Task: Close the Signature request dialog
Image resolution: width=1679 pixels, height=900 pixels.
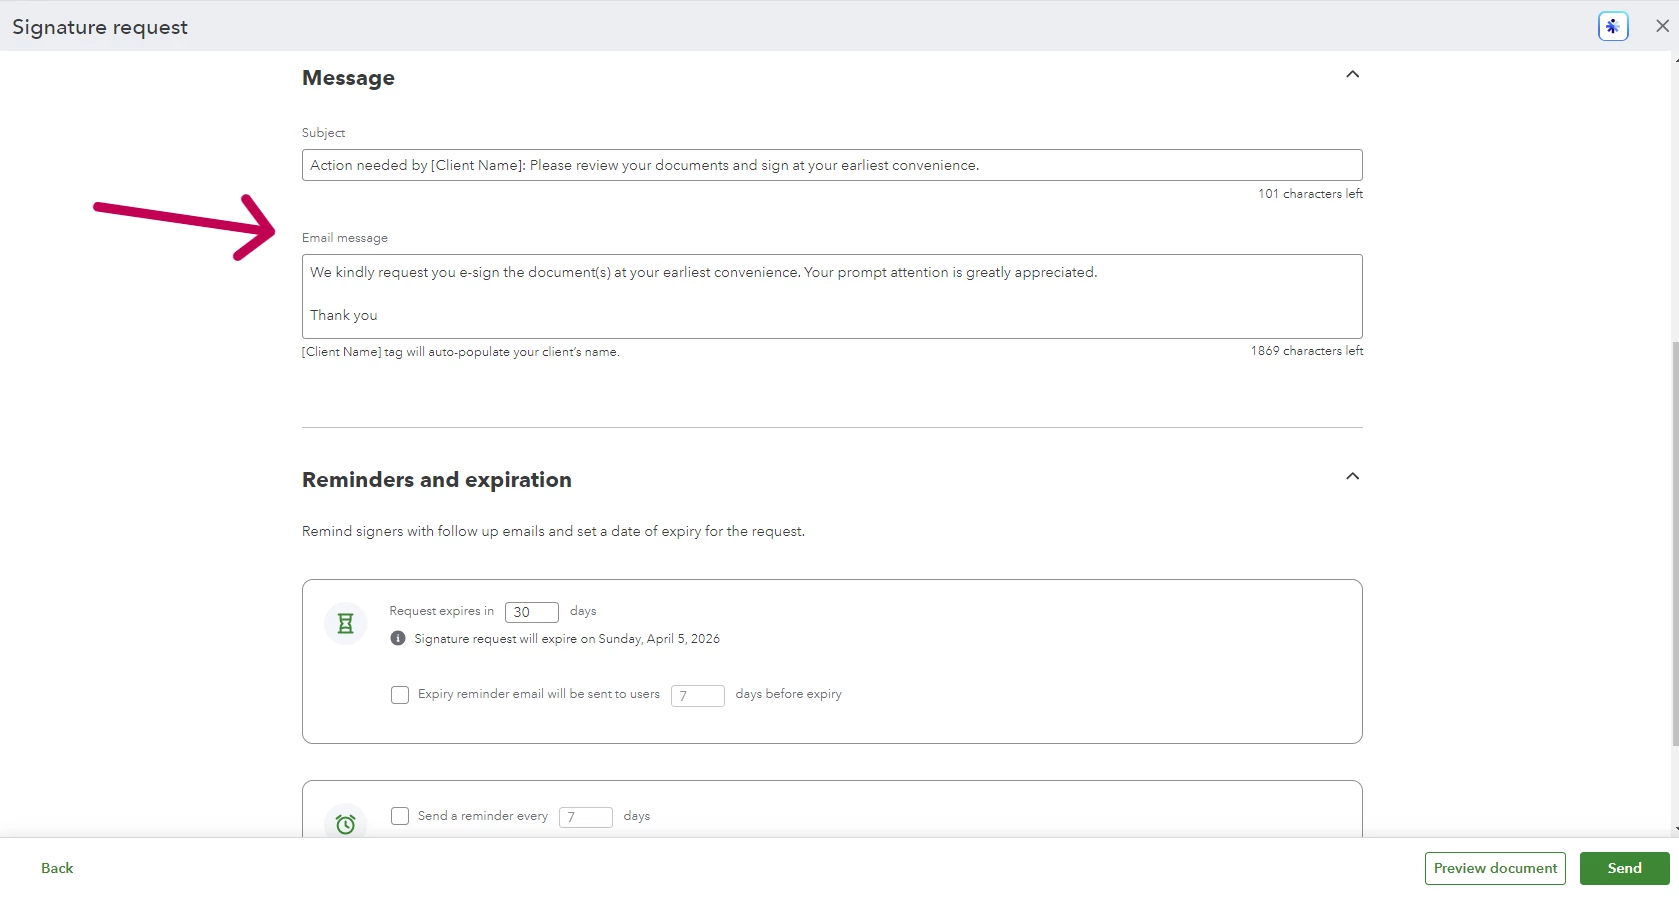Action: (1662, 26)
